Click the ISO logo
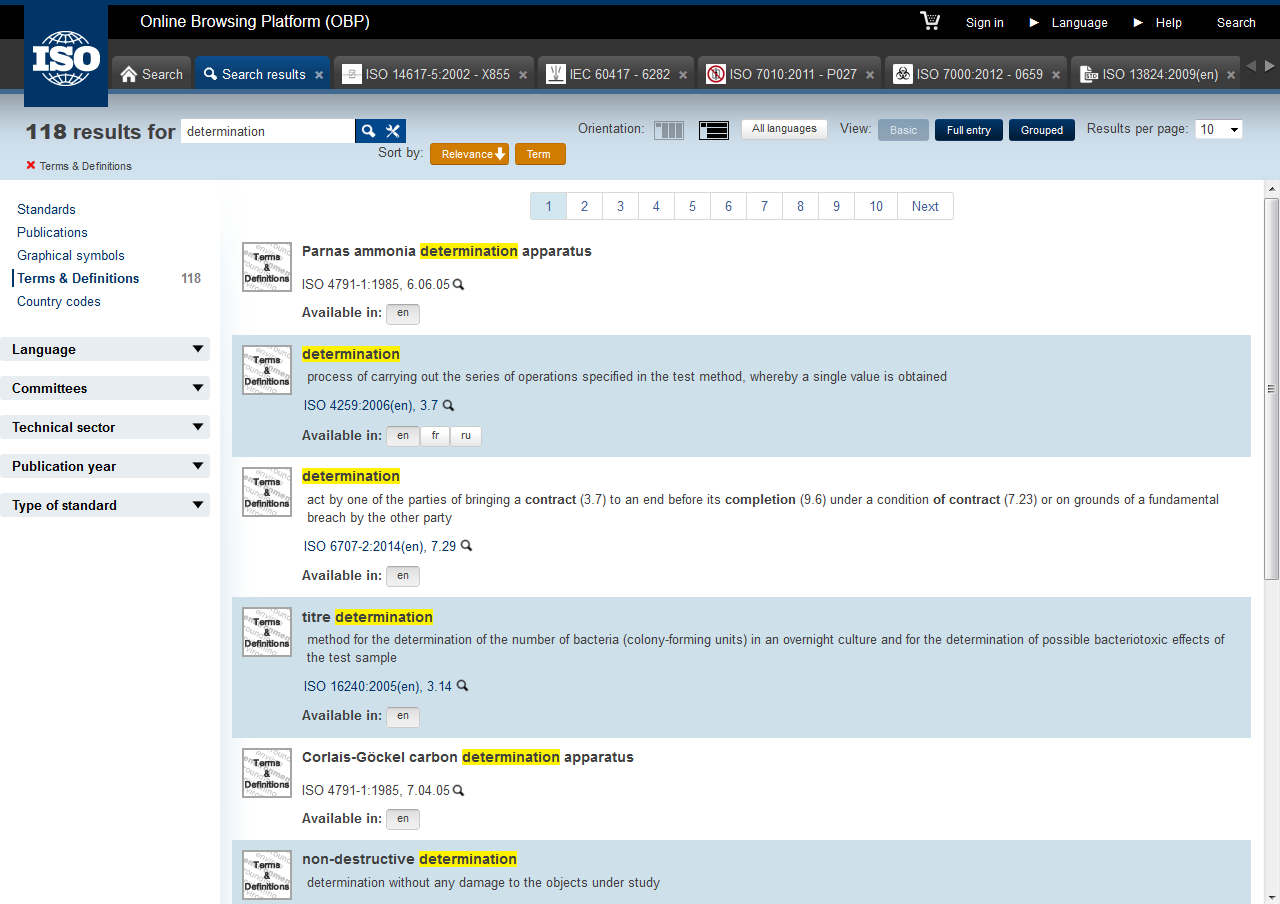1280x904 pixels. (66, 55)
